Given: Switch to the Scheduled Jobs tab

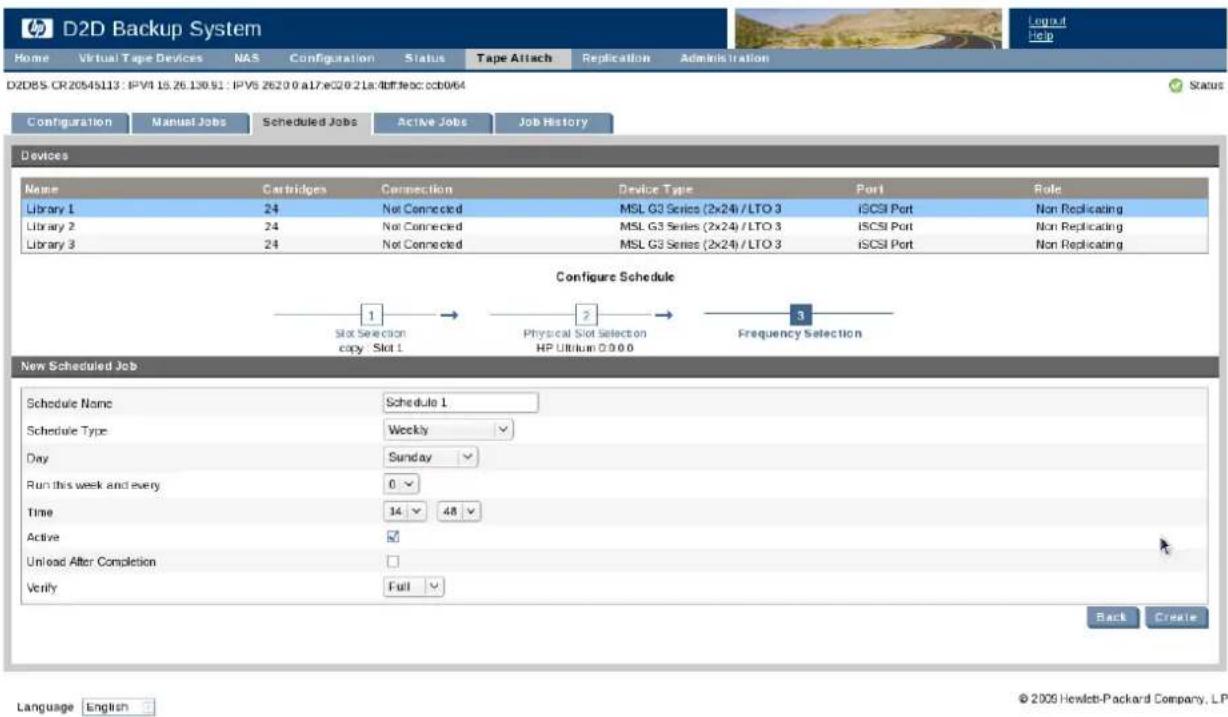Looking at the screenshot, I should click(x=310, y=122).
